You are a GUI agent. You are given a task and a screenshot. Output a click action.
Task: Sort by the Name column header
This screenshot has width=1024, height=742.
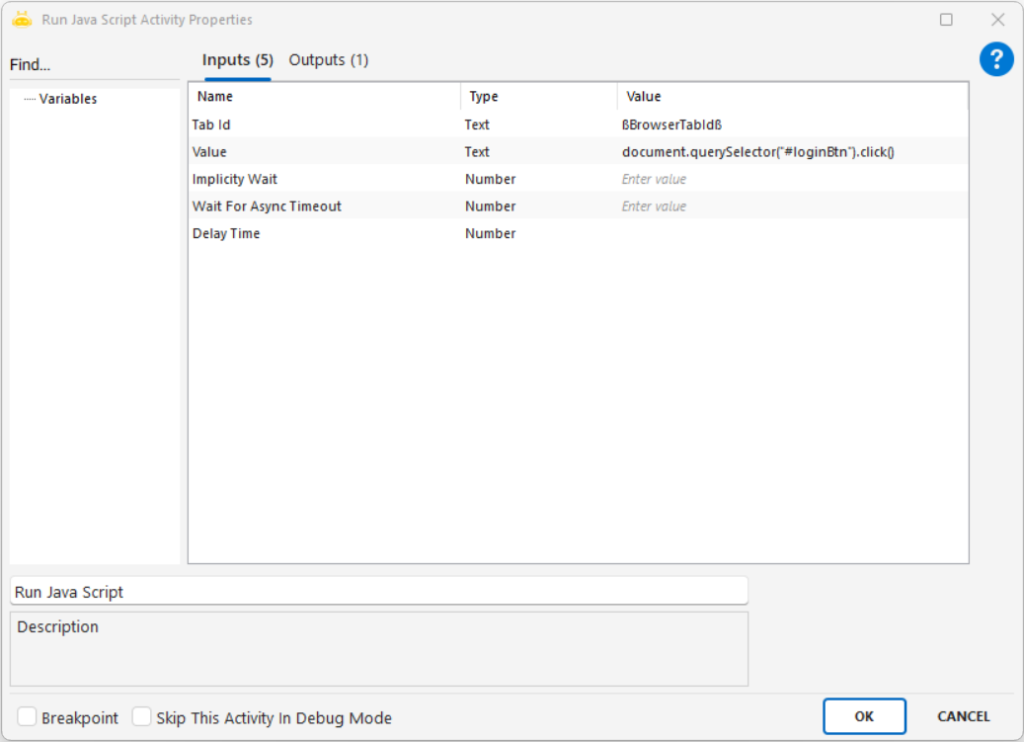(x=323, y=97)
